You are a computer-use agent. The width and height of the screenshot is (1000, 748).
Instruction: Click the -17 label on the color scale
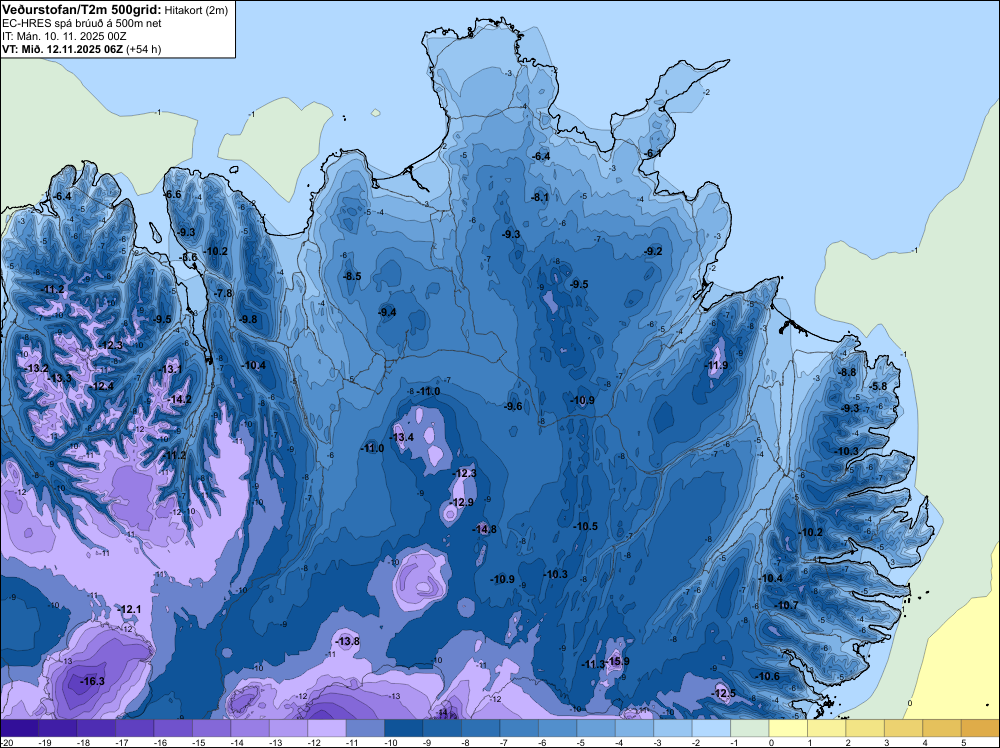[122, 742]
